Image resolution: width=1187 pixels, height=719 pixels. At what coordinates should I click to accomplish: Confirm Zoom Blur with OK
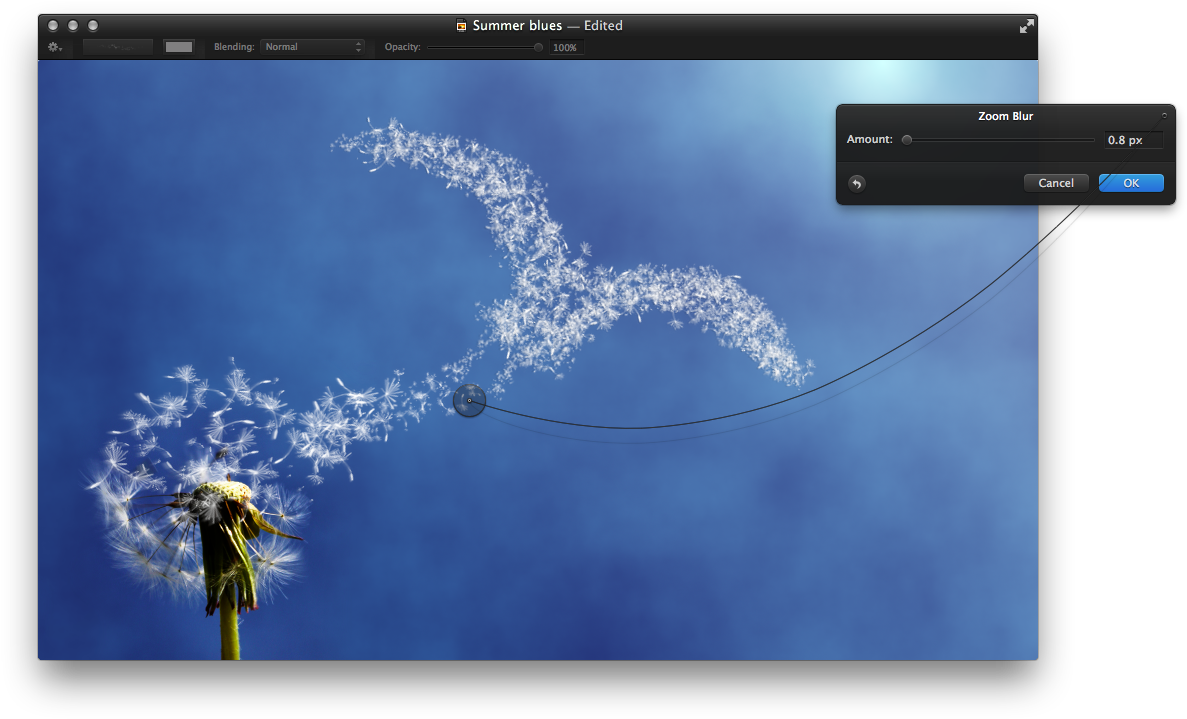pos(1131,183)
